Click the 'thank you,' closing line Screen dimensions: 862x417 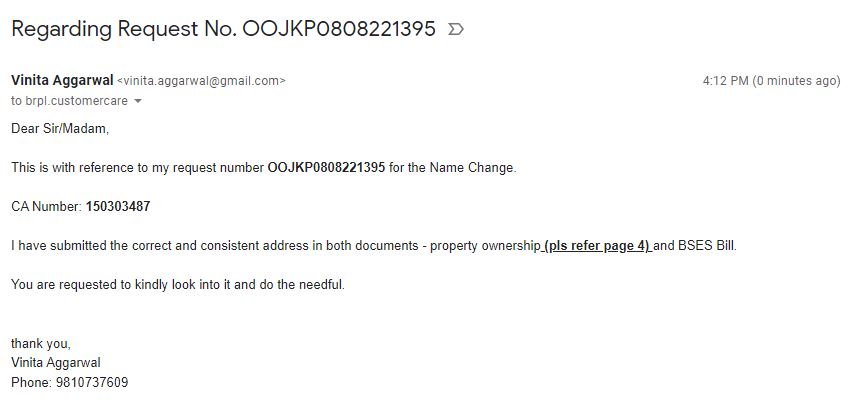tap(41, 344)
